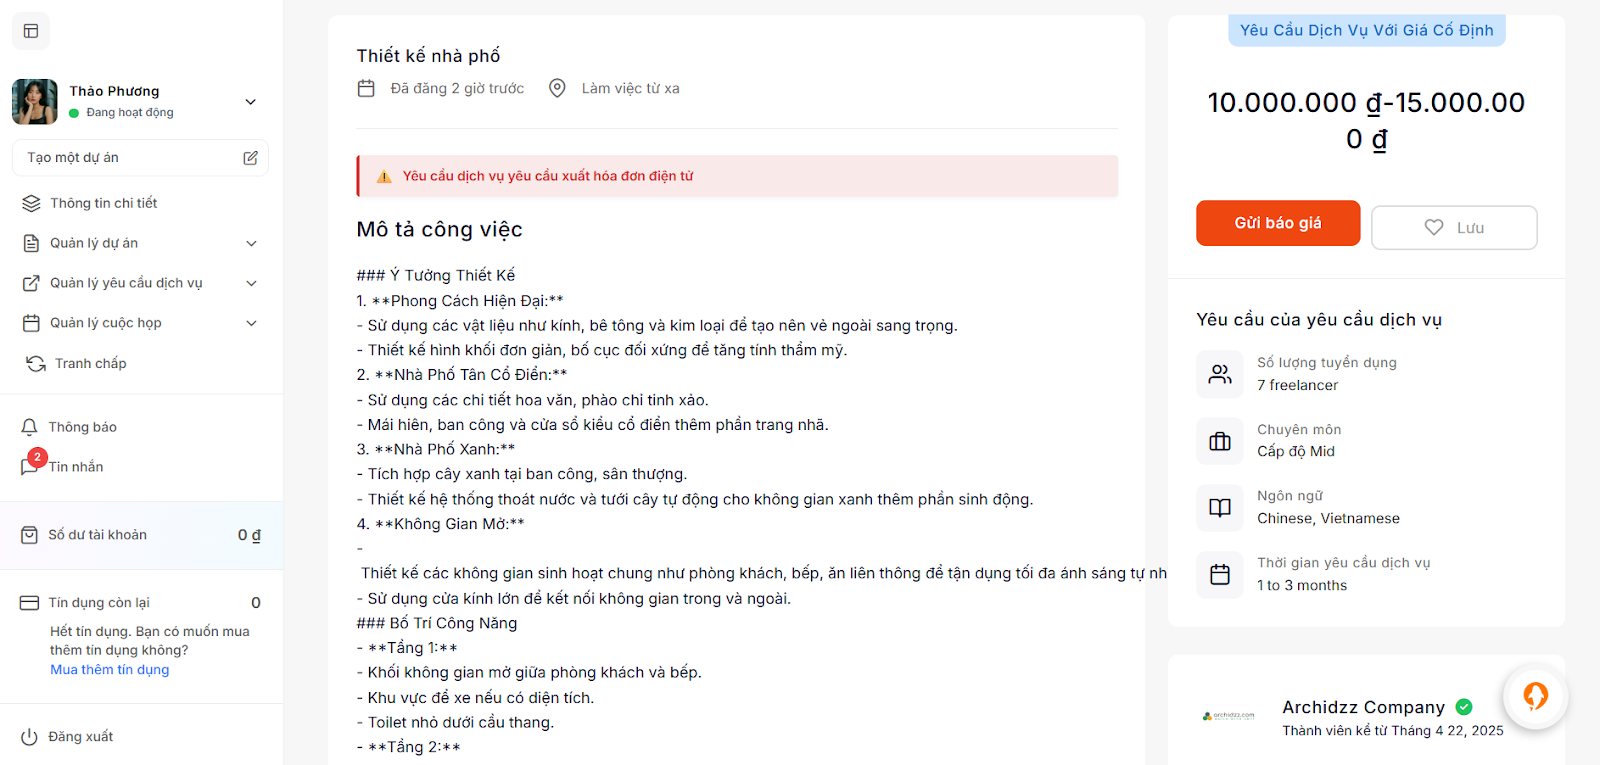Open Tin nhắn message icon with badge
This screenshot has height=765, width=1600.
(x=30, y=465)
